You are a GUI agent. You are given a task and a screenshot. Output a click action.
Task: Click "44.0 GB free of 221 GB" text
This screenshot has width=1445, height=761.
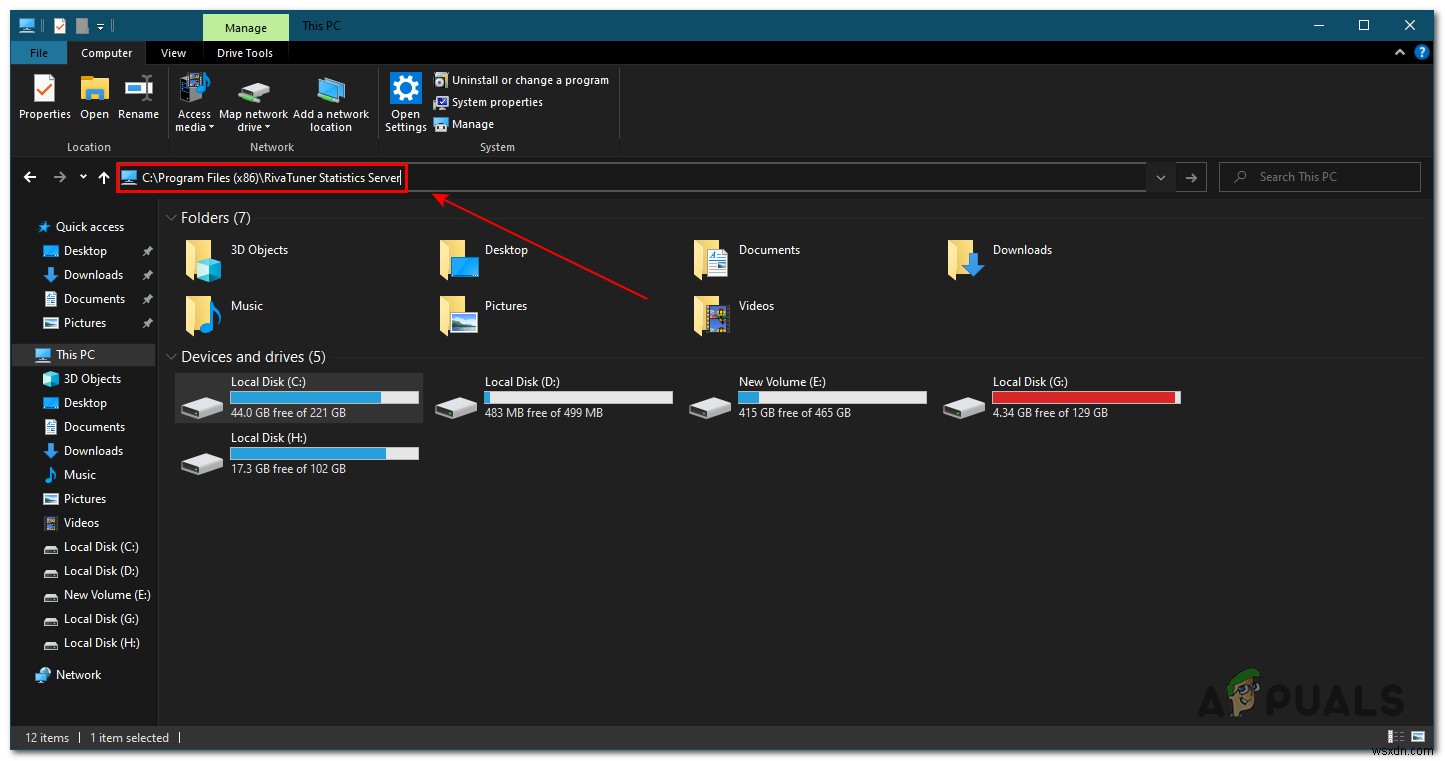288,413
